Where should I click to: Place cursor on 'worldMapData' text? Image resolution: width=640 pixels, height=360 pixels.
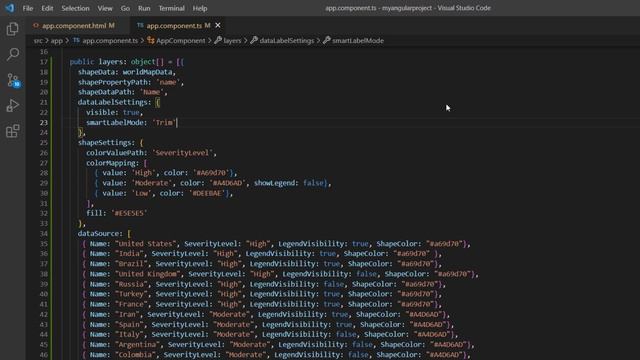(x=147, y=72)
